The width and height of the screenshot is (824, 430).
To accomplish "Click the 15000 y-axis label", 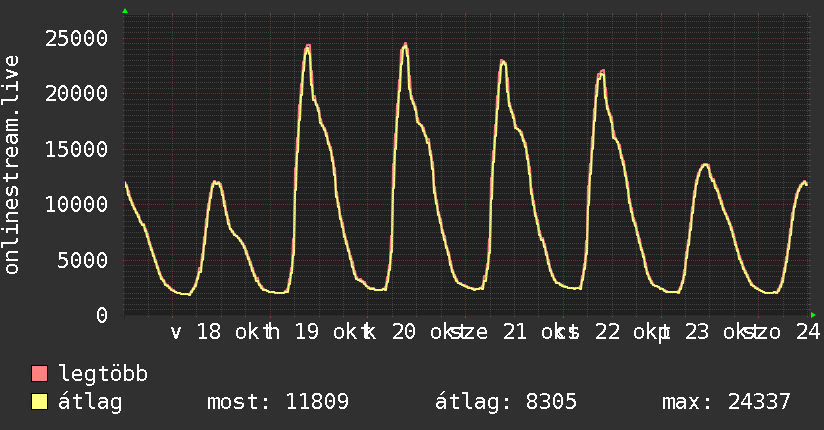I will tap(77, 150).
